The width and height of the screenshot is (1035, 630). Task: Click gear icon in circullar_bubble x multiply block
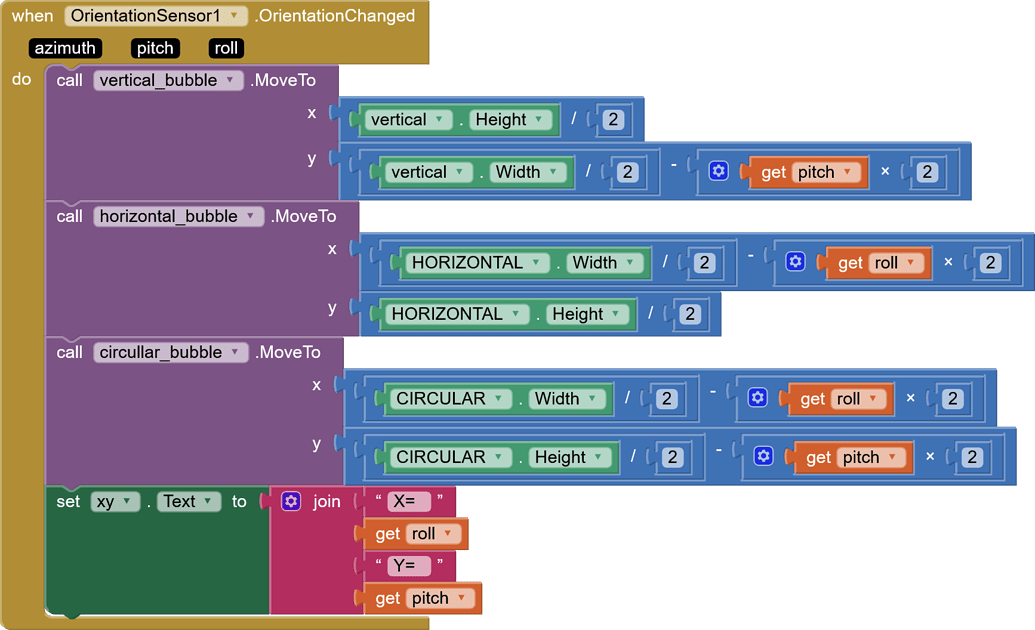coord(758,398)
